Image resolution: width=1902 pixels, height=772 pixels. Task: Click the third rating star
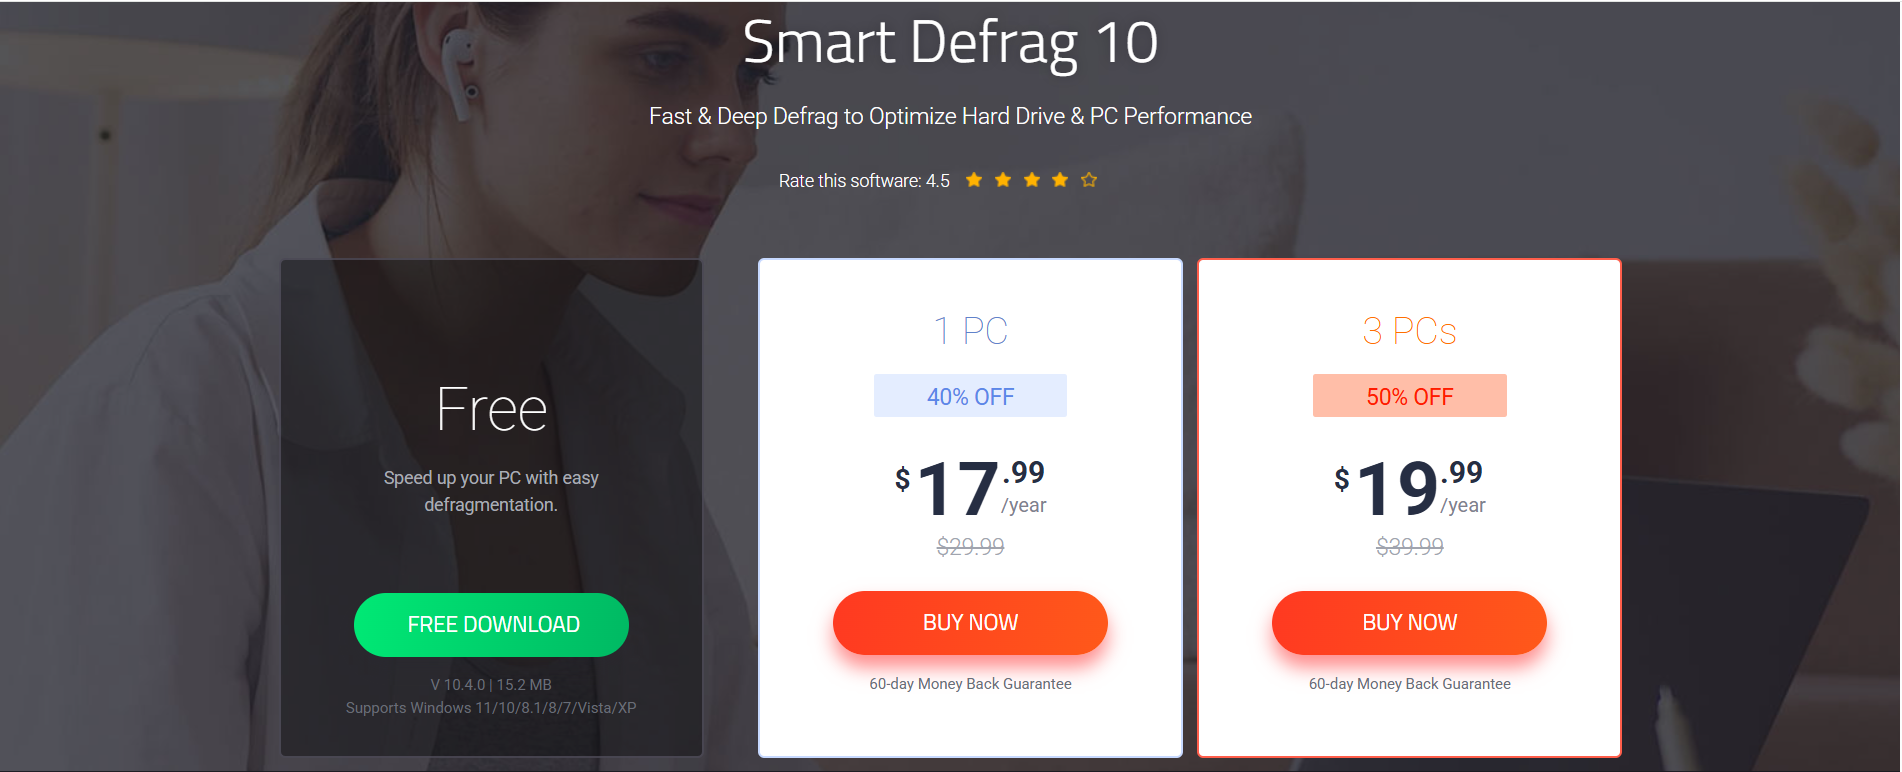pos(1032,180)
